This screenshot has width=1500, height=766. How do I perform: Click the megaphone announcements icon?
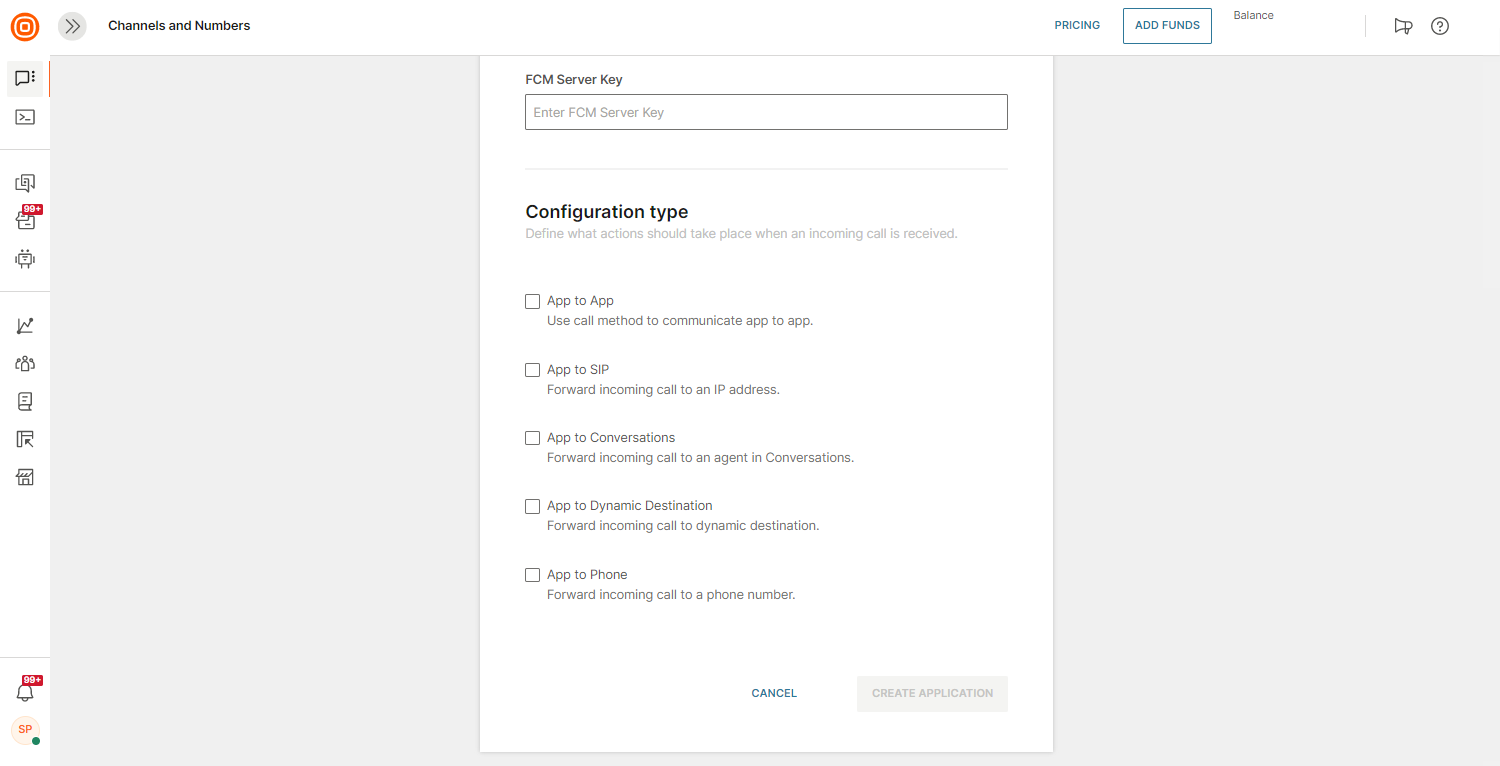[1403, 27]
